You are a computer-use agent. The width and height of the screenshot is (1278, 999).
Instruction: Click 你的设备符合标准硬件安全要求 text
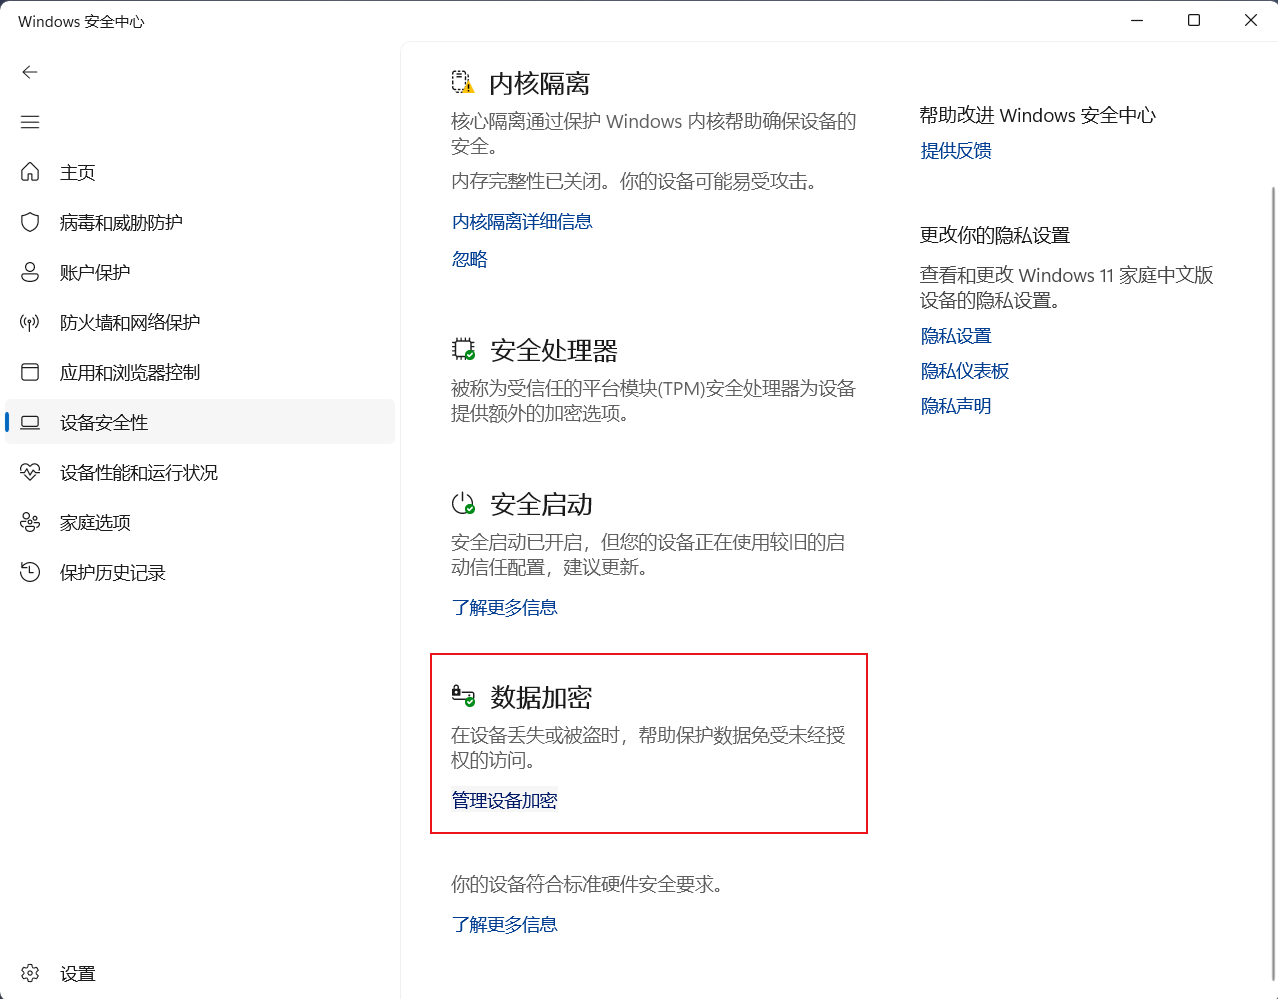(x=588, y=884)
